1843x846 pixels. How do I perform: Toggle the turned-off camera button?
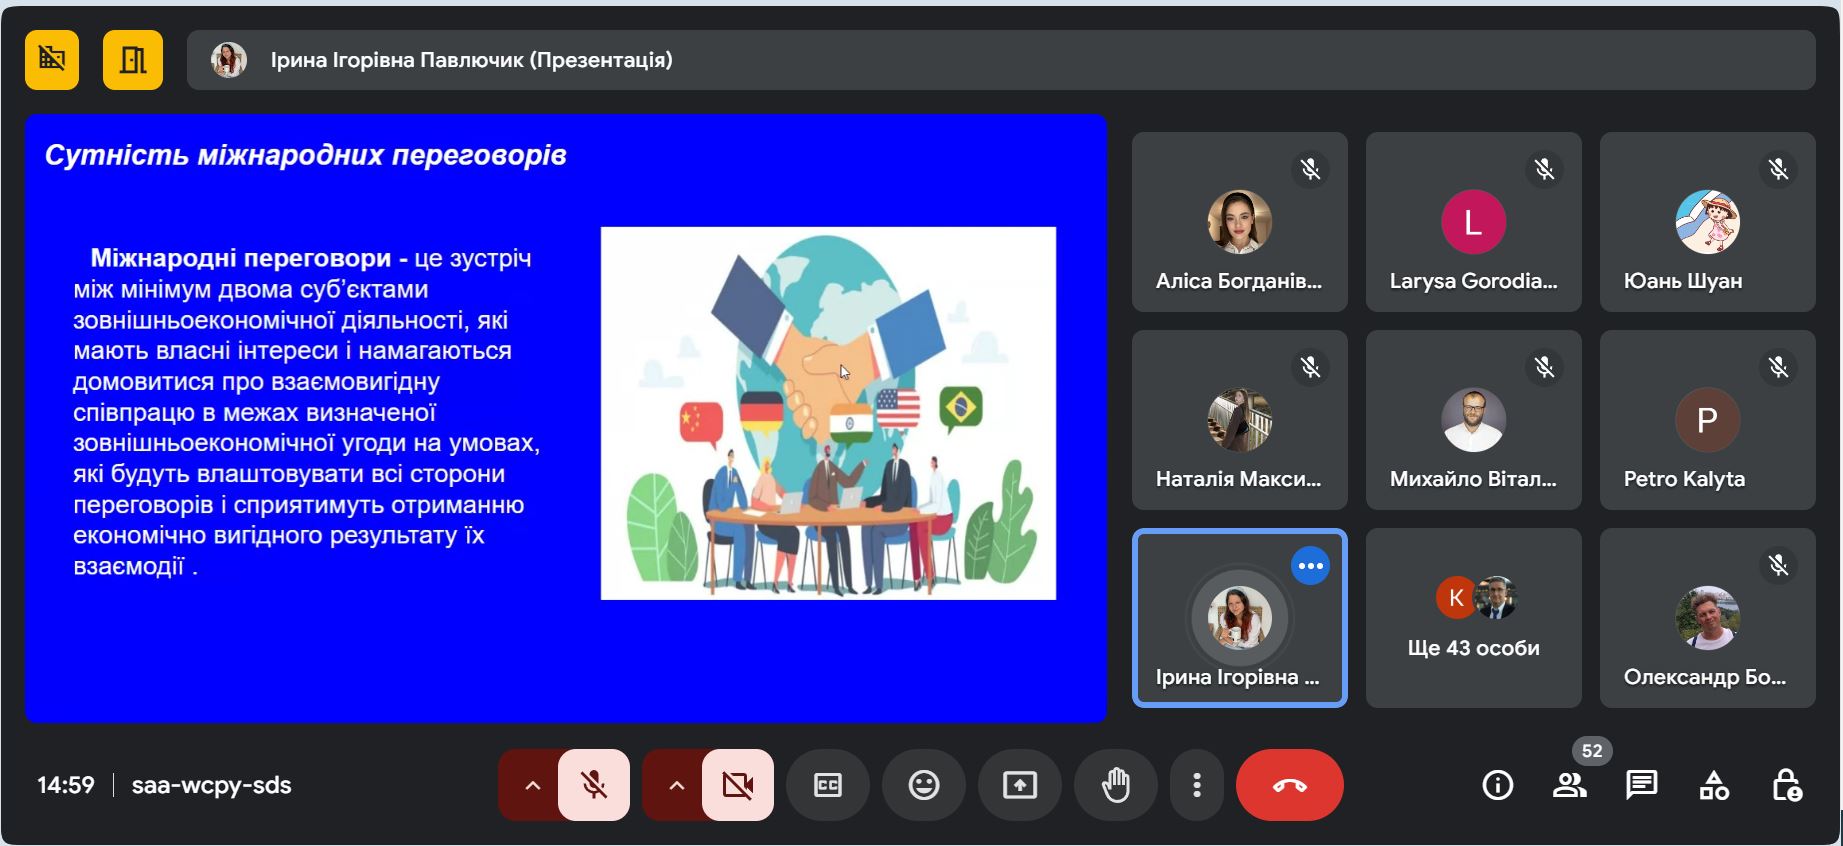[738, 785]
